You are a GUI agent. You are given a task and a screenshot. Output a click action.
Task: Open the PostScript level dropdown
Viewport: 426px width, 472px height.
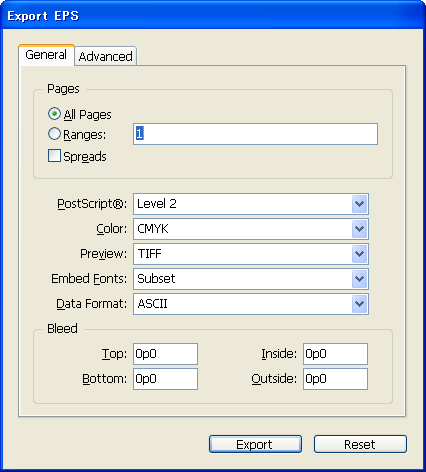tap(251, 204)
